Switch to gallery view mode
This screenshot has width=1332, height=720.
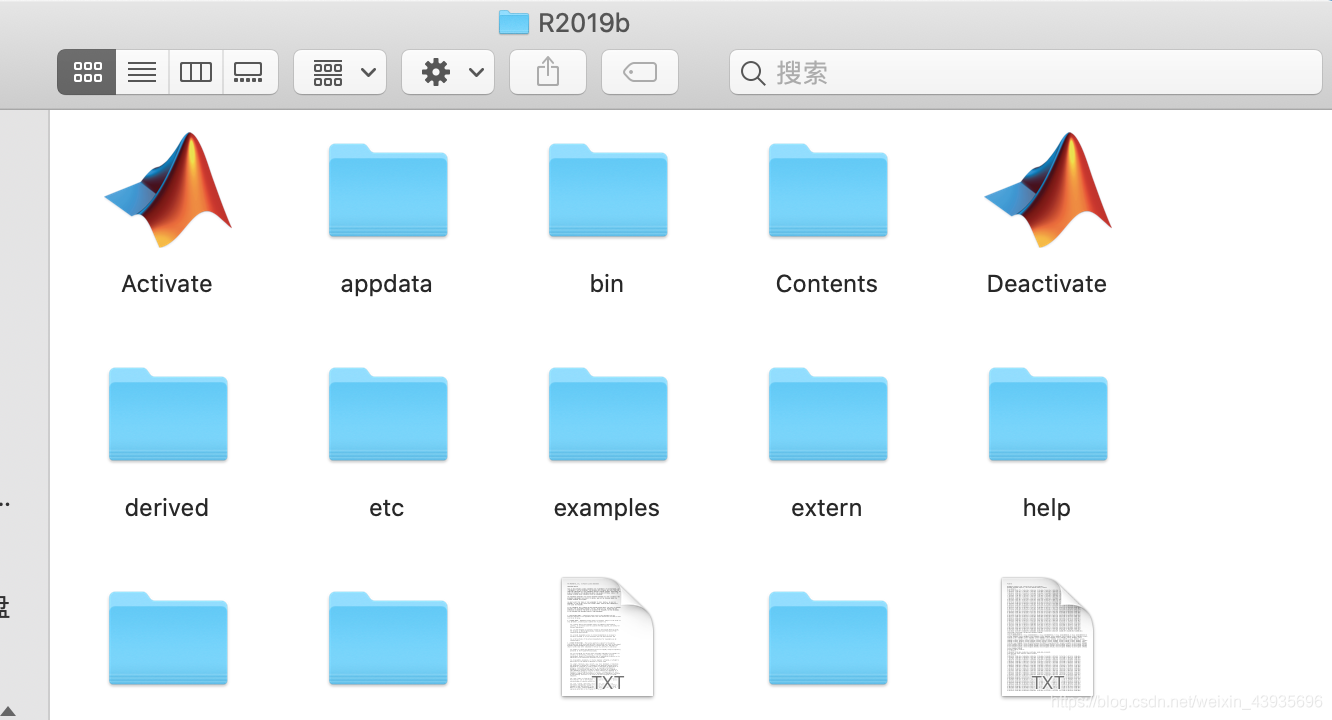[x=249, y=72]
